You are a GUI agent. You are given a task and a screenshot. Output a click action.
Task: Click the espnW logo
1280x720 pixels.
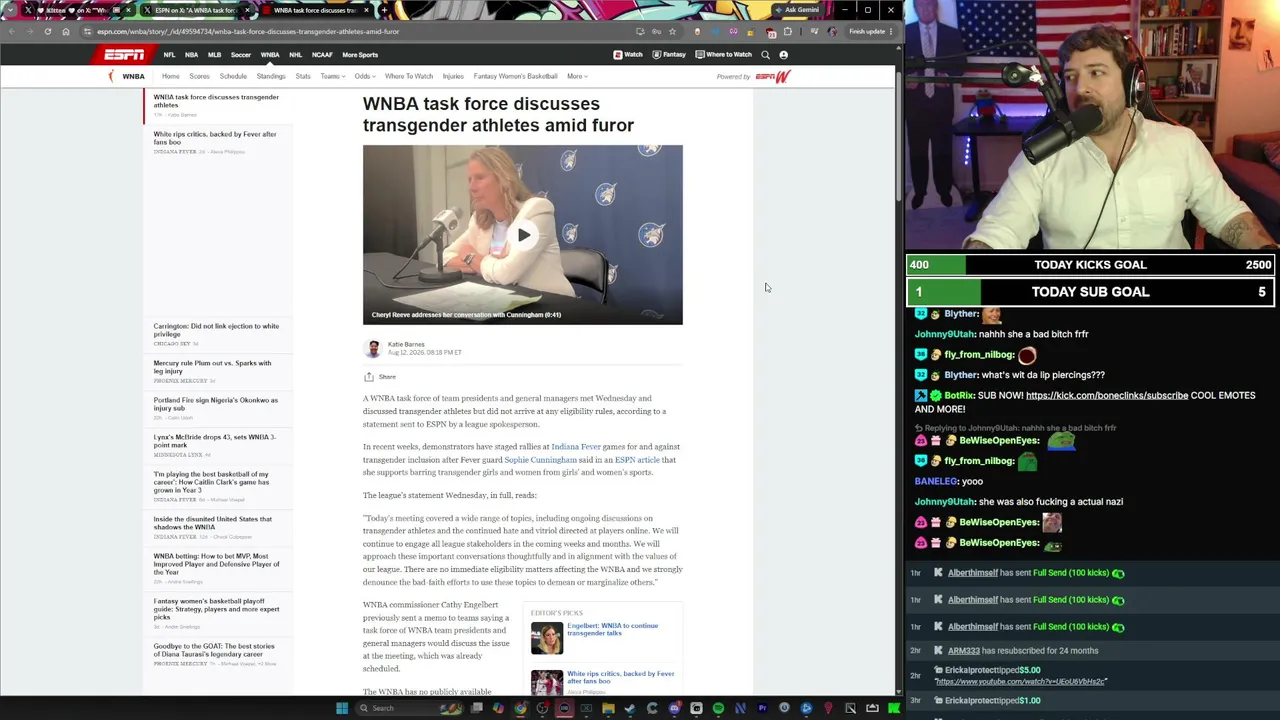772,76
